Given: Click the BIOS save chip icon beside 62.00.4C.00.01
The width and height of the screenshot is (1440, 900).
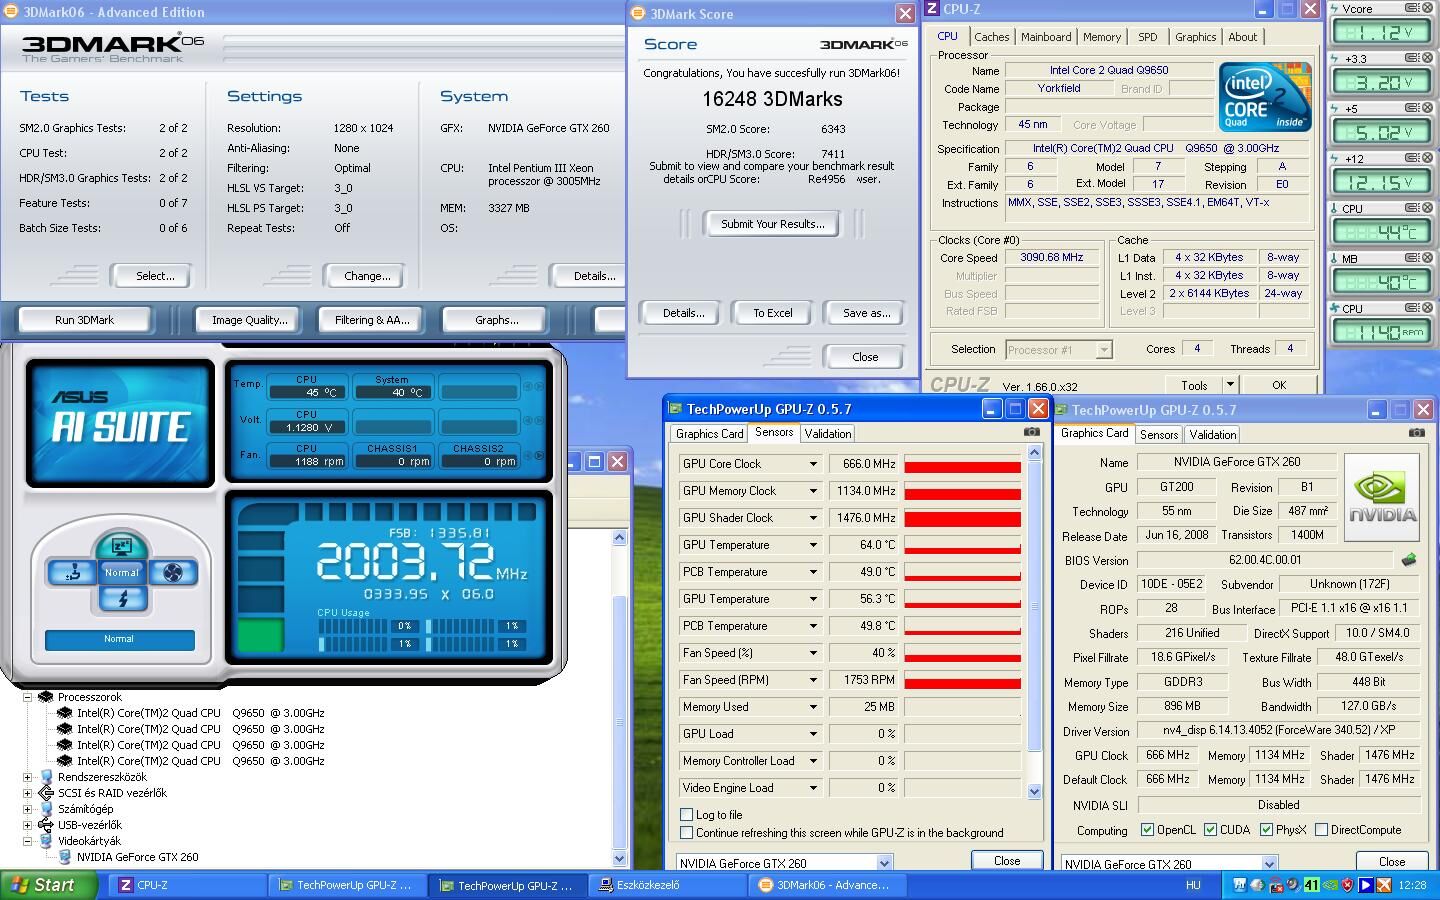Looking at the screenshot, I should coord(1409,560).
